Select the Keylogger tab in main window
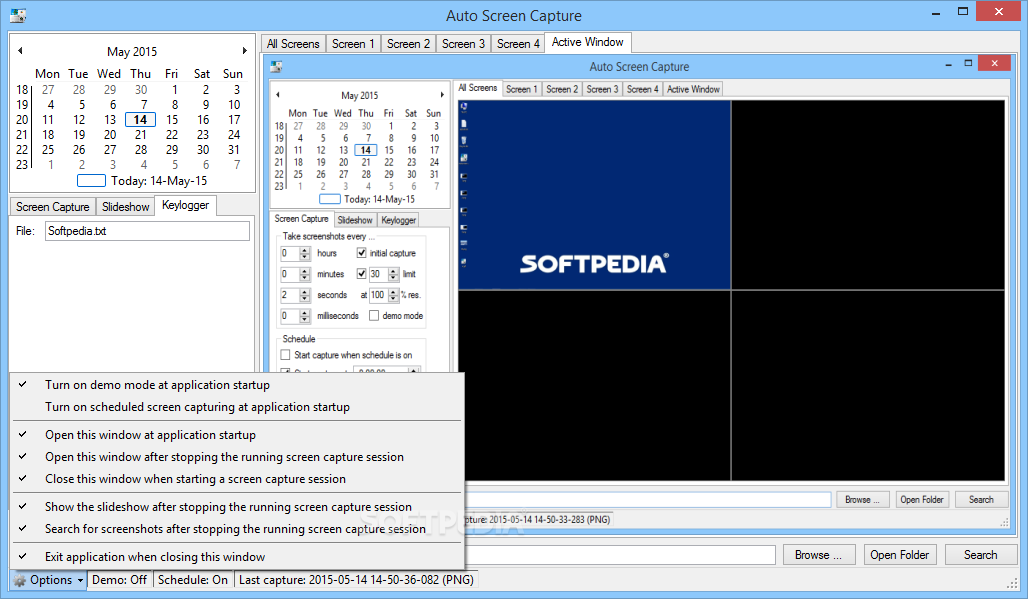This screenshot has width=1028, height=599. pos(186,205)
